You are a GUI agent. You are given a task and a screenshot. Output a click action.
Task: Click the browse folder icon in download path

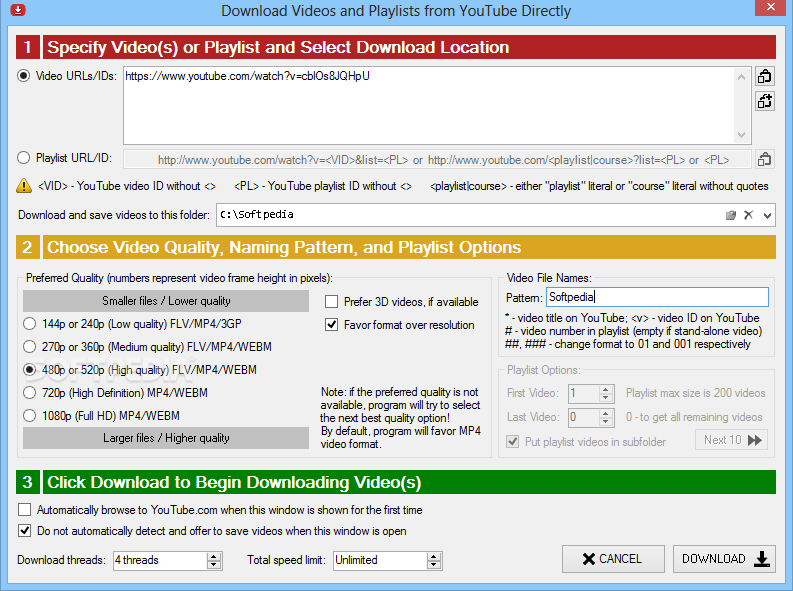pos(730,215)
